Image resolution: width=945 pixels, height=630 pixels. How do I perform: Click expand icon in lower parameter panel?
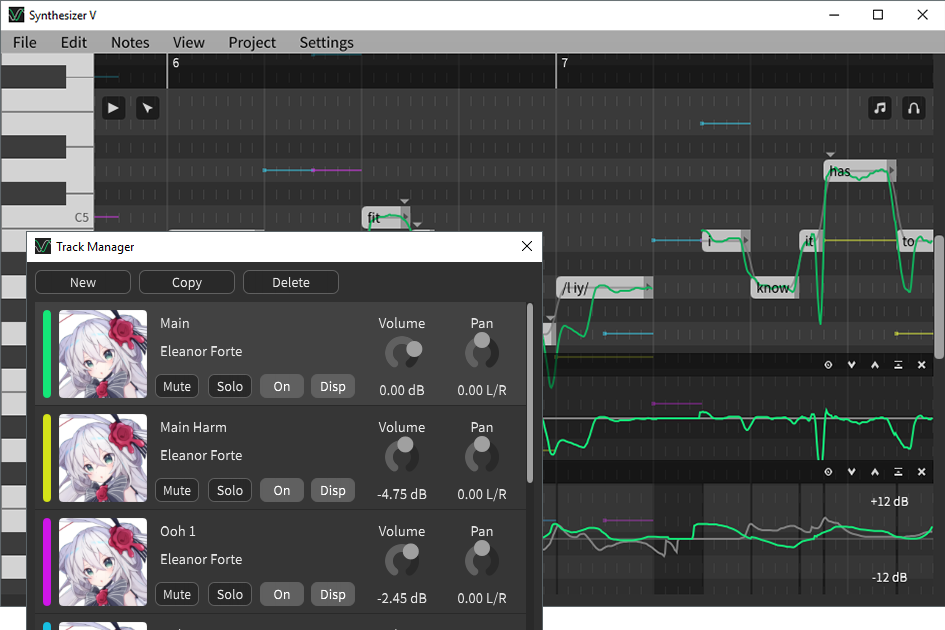898,471
